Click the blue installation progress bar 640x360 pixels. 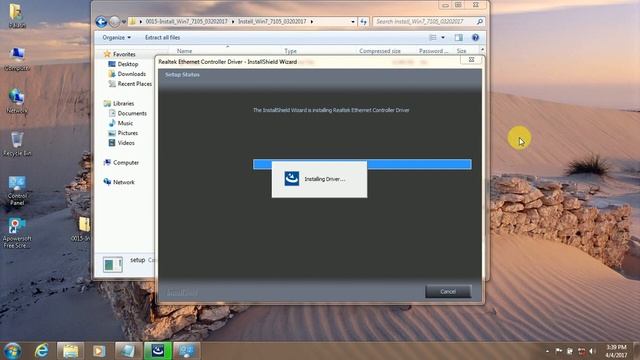[x=362, y=164]
